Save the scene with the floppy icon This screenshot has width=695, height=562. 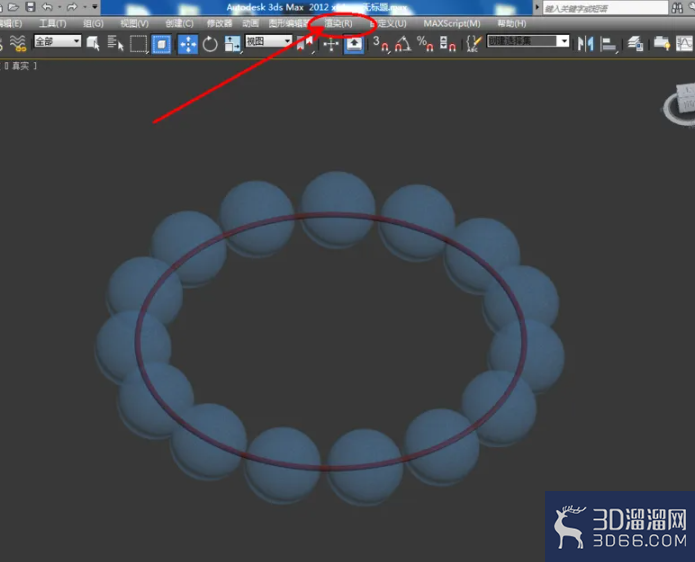click(30, 7)
